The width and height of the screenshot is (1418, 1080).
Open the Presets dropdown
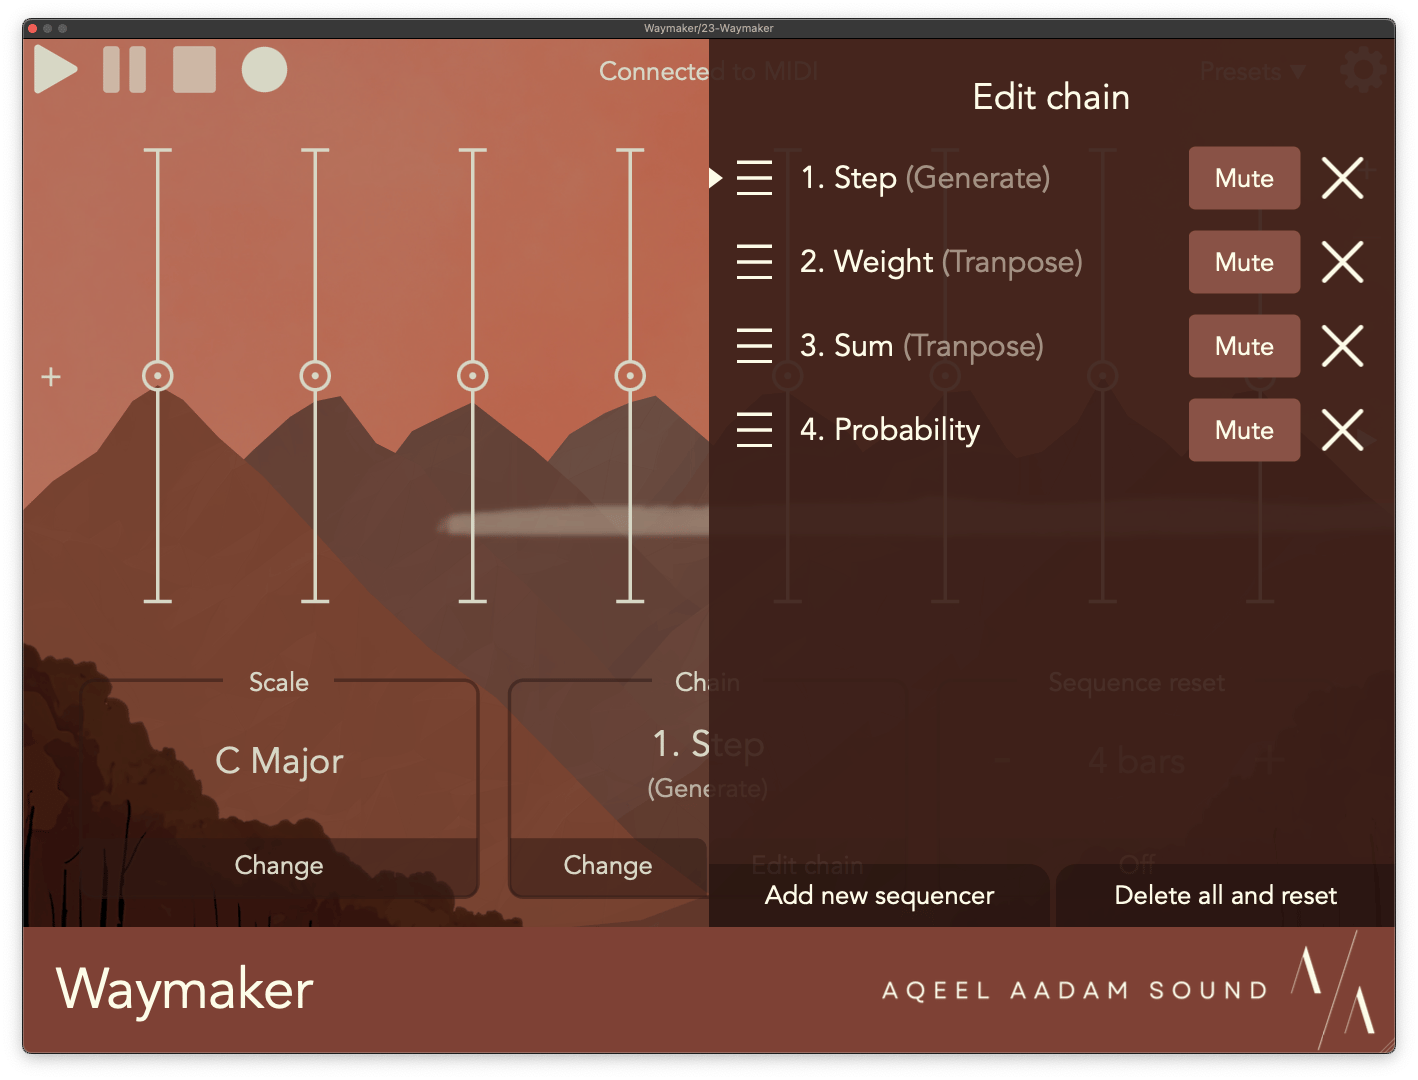[x=1251, y=71]
